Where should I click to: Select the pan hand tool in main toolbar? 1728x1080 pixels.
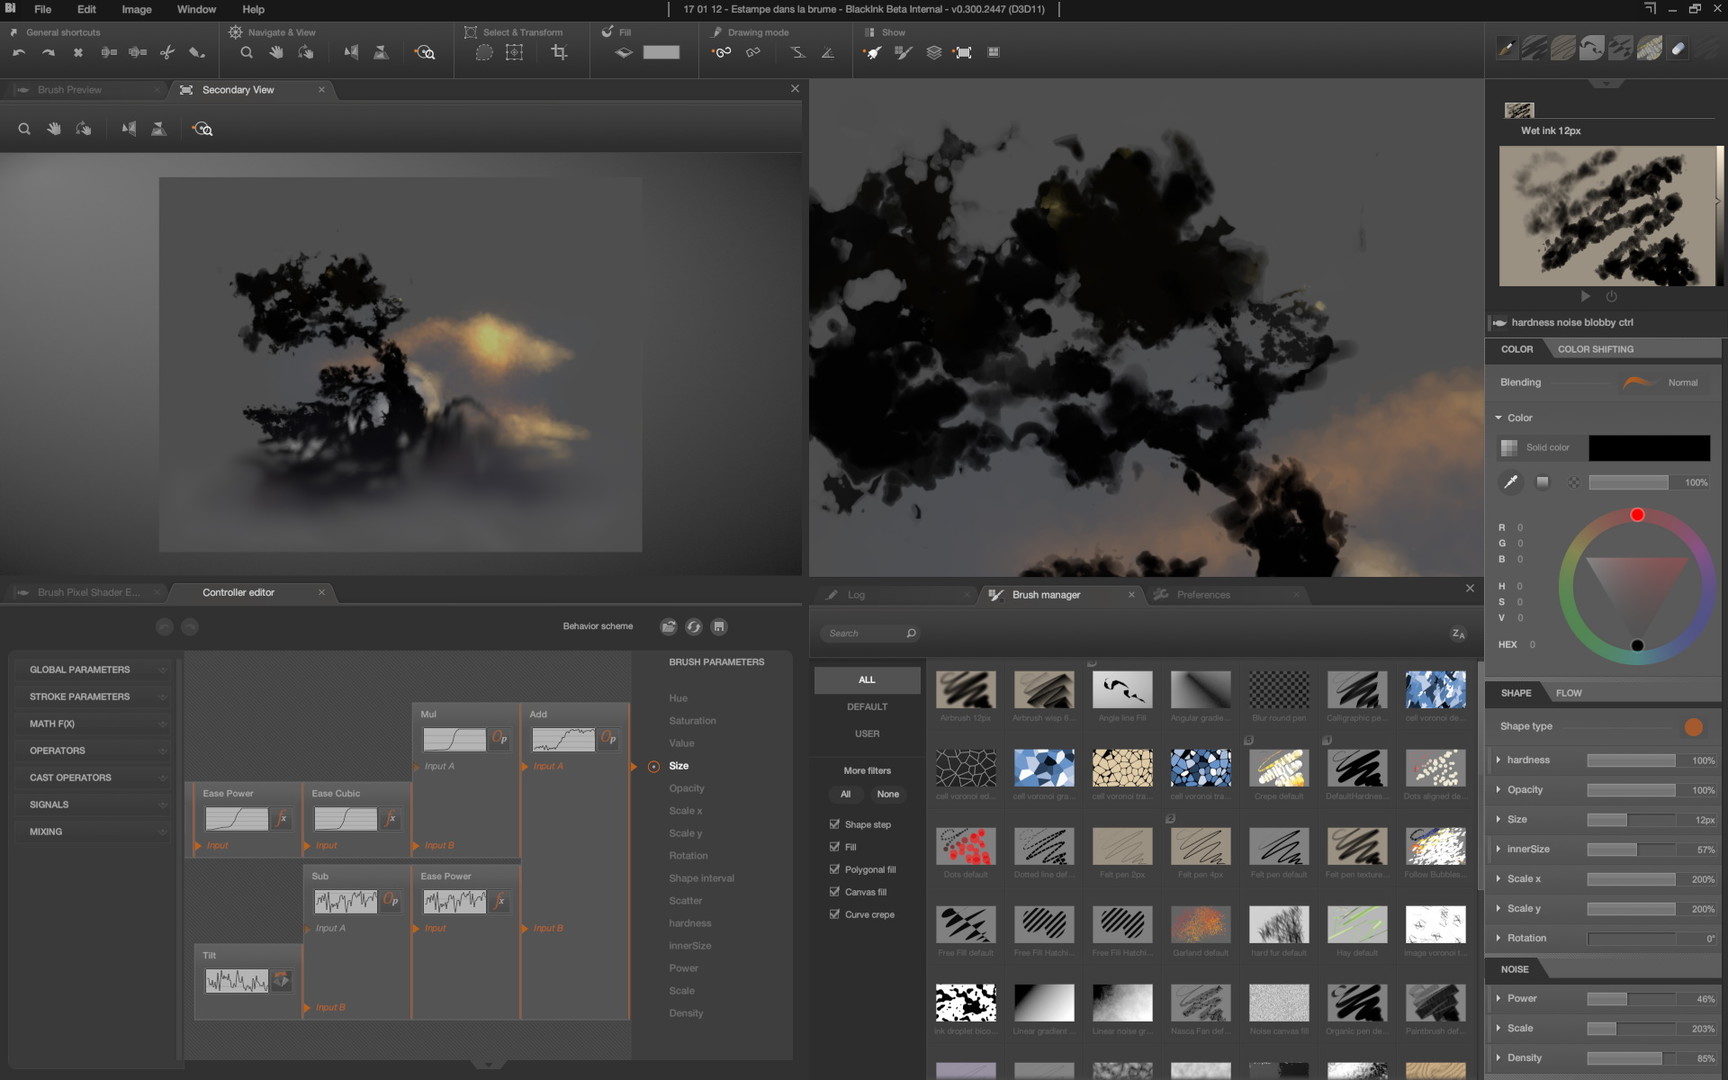coord(276,53)
